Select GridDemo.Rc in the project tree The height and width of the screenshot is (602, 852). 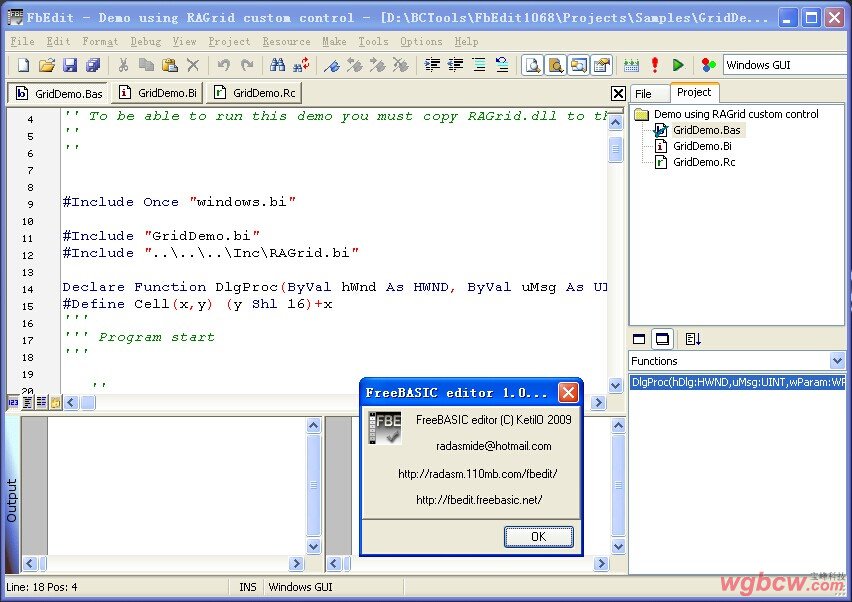[x=704, y=162]
